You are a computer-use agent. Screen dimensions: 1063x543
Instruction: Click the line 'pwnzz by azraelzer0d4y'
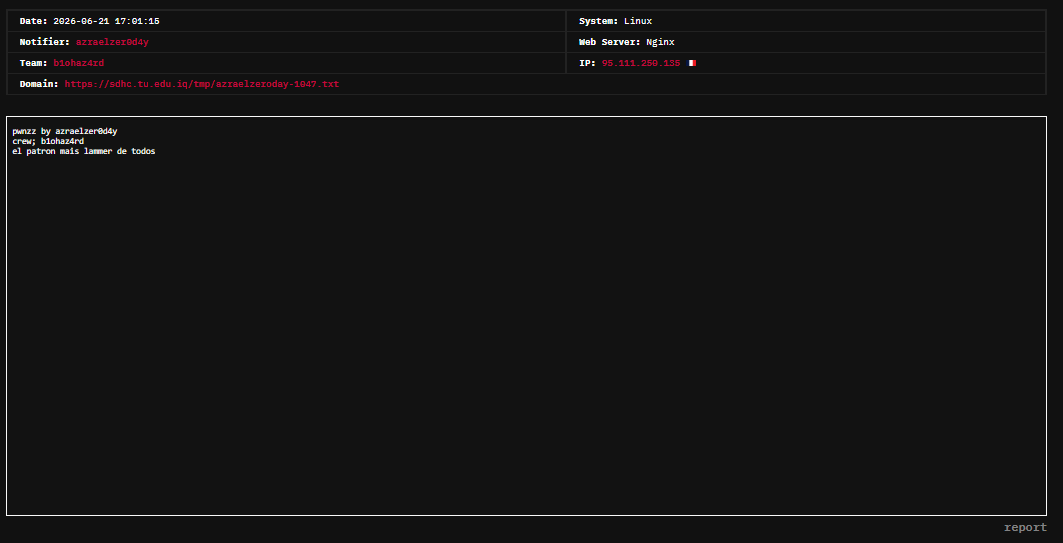click(64, 131)
